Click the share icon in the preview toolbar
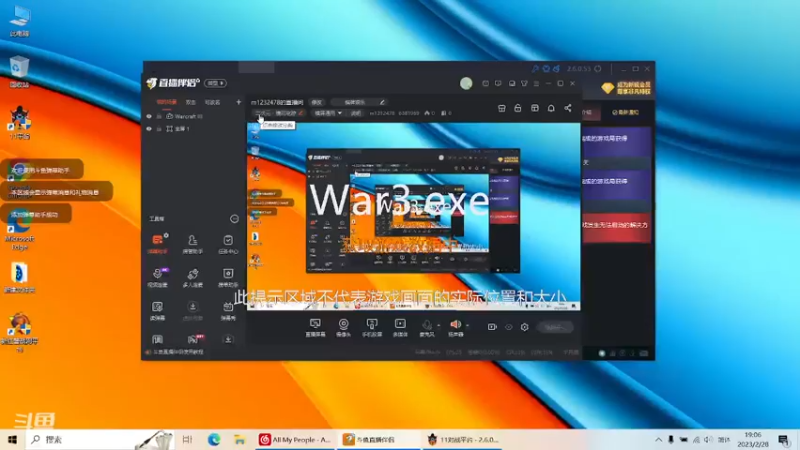Image resolution: width=800 pixels, height=450 pixels. (568, 108)
